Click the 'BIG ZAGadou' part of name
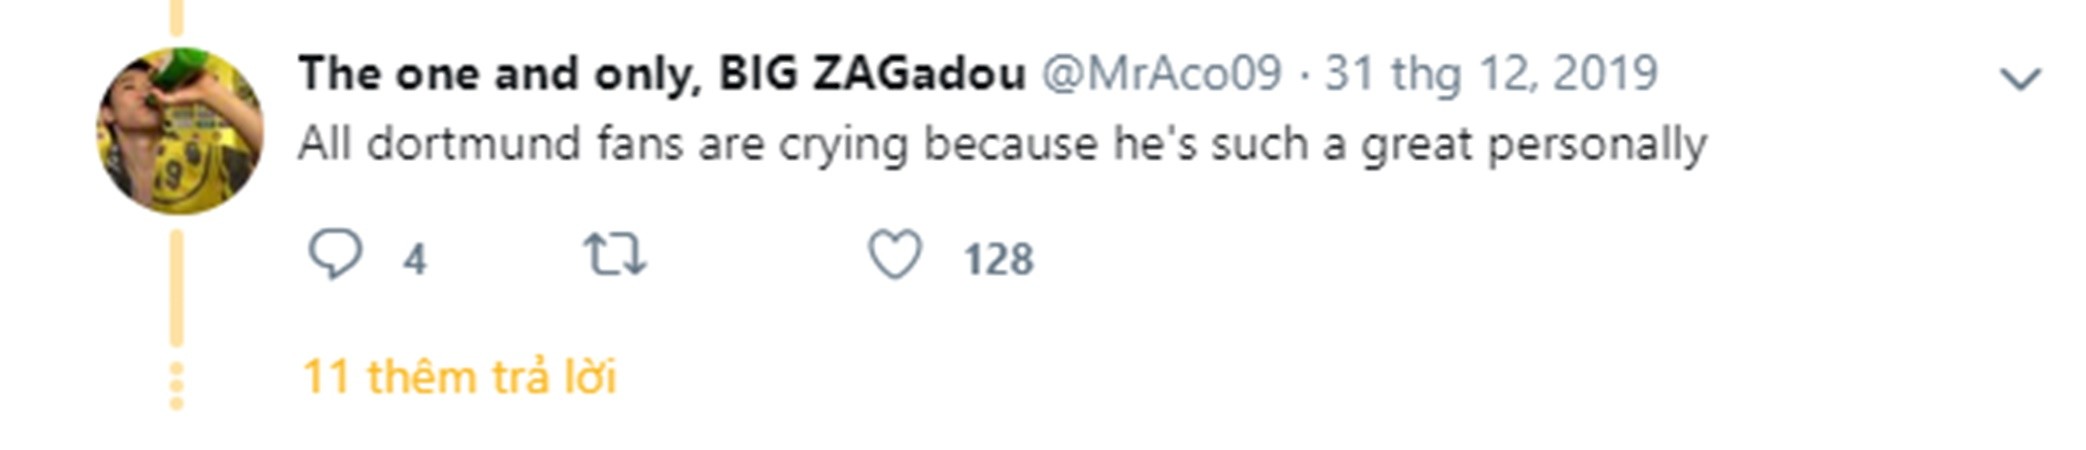Viewport: 2086px width, 450px height. pos(872,74)
